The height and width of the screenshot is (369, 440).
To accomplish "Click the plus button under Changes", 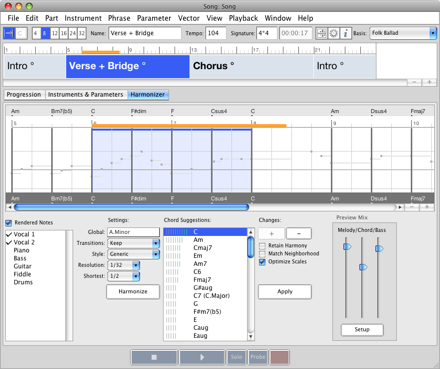I will 271,234.
